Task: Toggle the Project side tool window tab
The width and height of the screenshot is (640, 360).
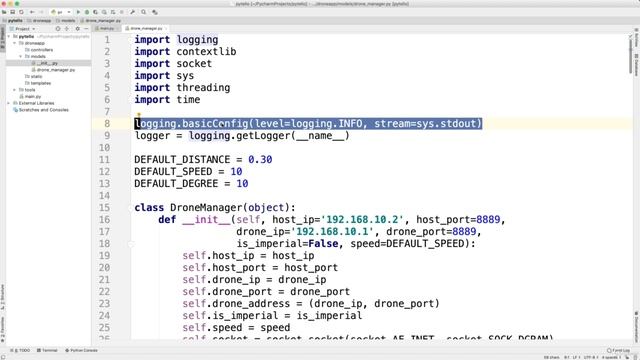Action: pos(3,39)
